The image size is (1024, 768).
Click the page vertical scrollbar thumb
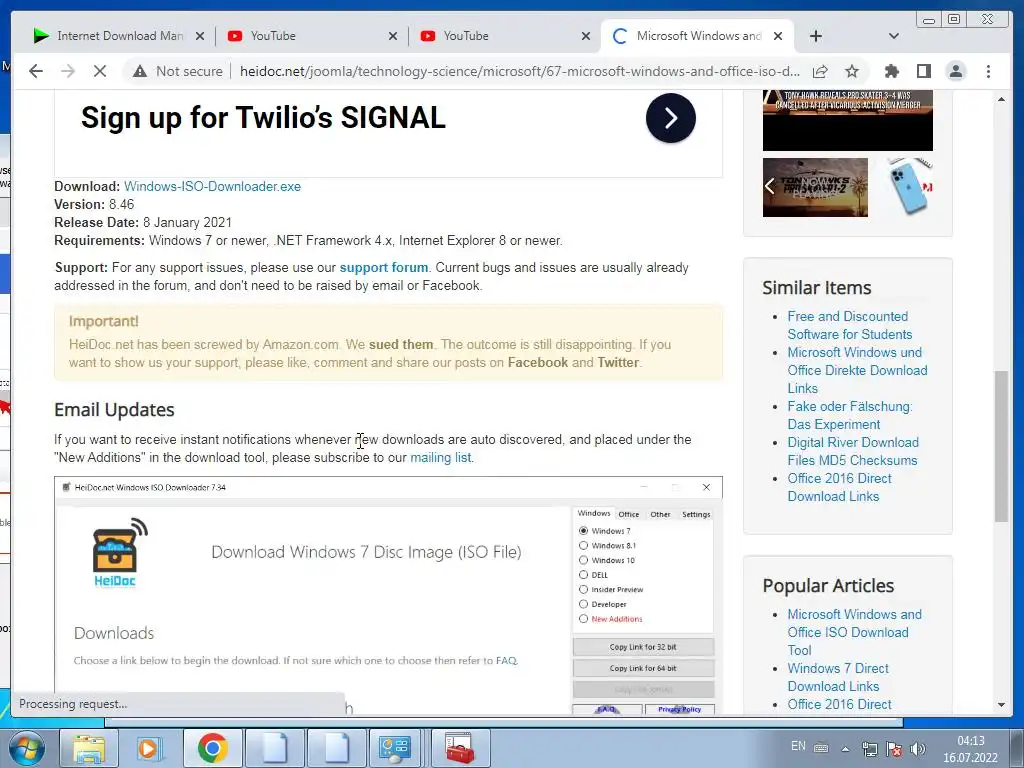pyautogui.click(x=1001, y=446)
